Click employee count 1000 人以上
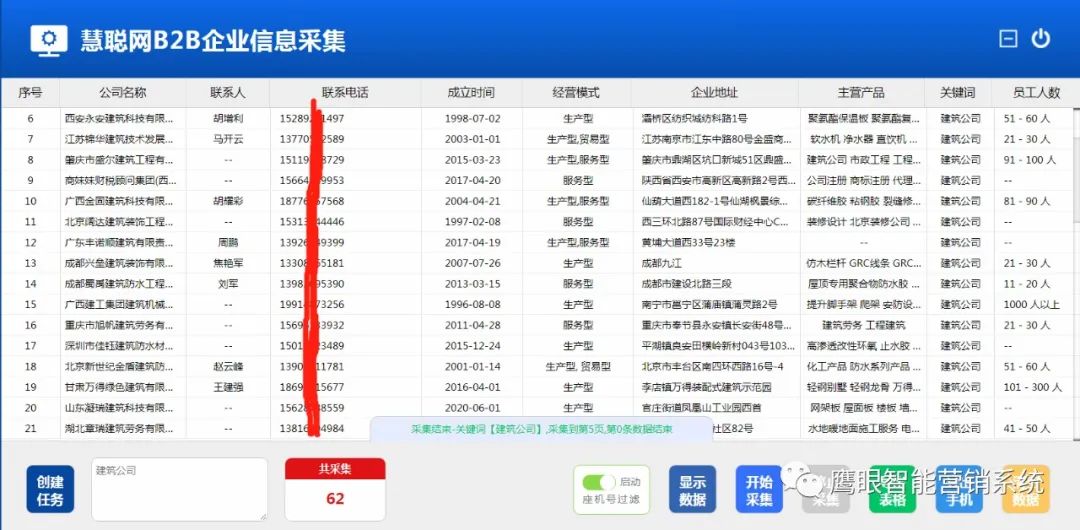Viewport: 1080px width, 530px height. [x=1032, y=305]
